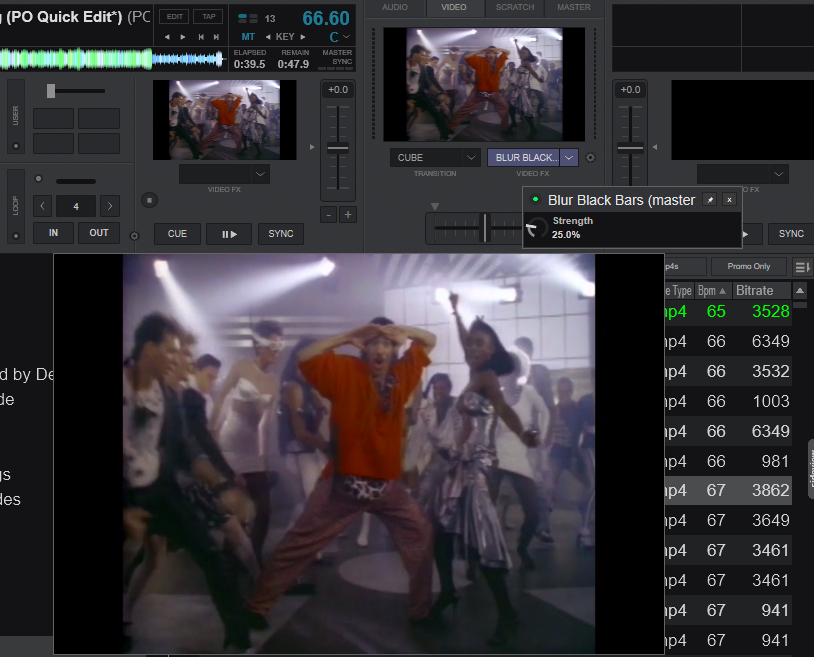Jump to next track marker icon
Image resolution: width=814 pixels, height=657 pixels.
(x=216, y=37)
